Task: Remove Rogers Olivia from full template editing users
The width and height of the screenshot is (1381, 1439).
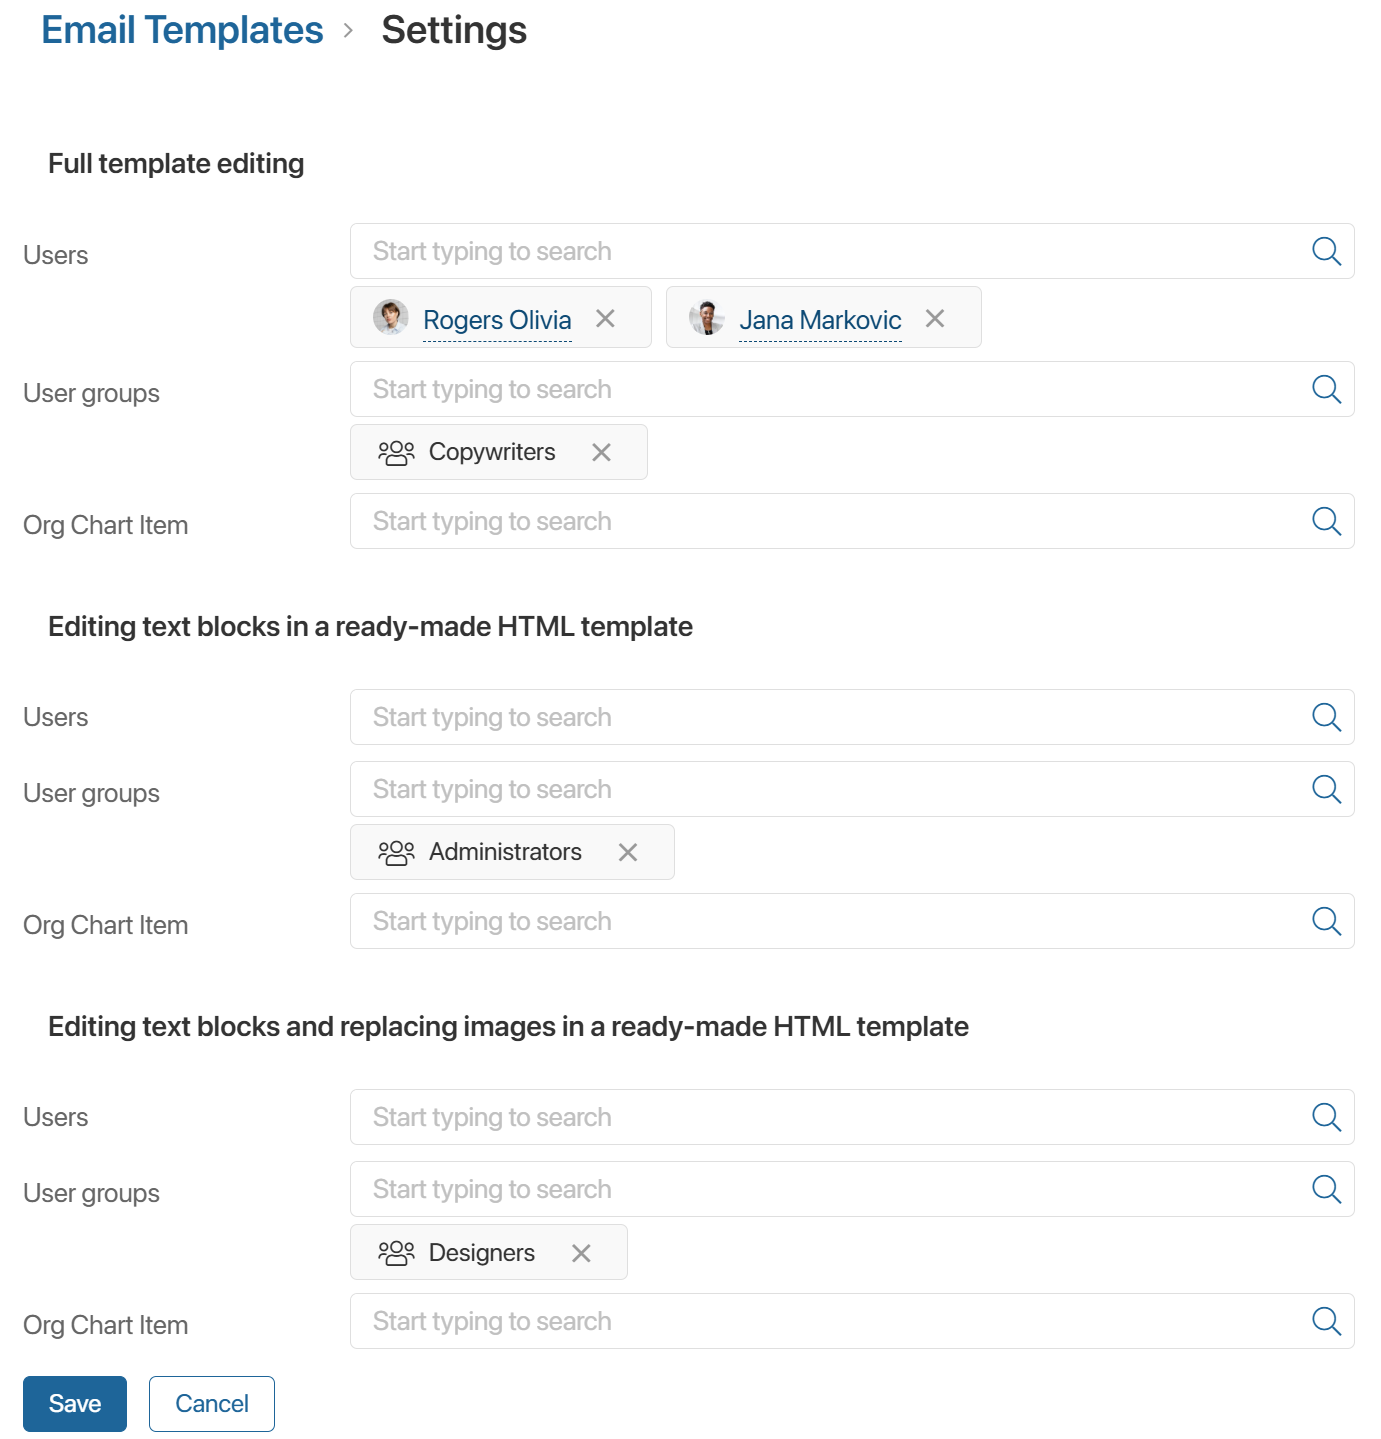Action: (606, 318)
